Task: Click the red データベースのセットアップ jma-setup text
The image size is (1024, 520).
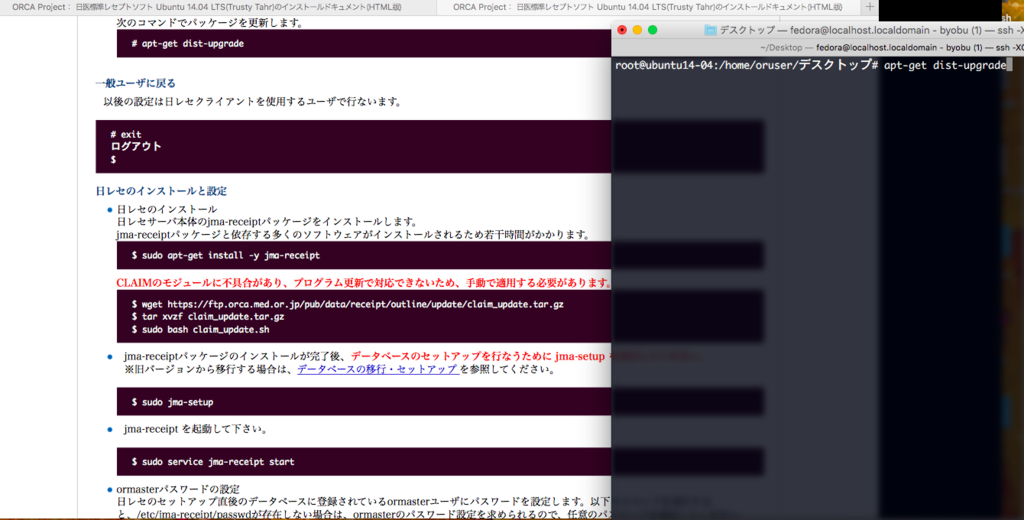Action: click(477, 357)
